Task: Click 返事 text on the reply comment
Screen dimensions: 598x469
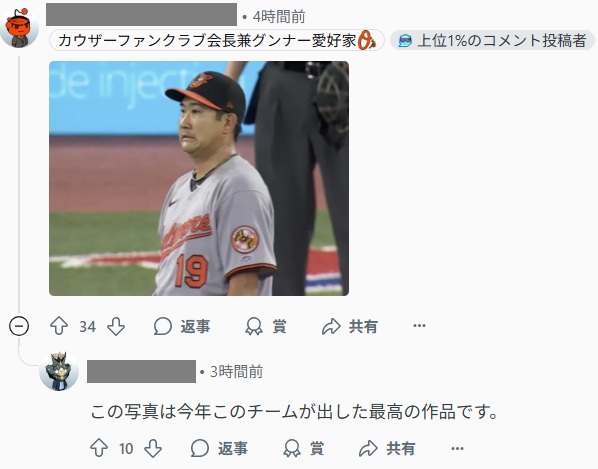Action: click(x=233, y=448)
